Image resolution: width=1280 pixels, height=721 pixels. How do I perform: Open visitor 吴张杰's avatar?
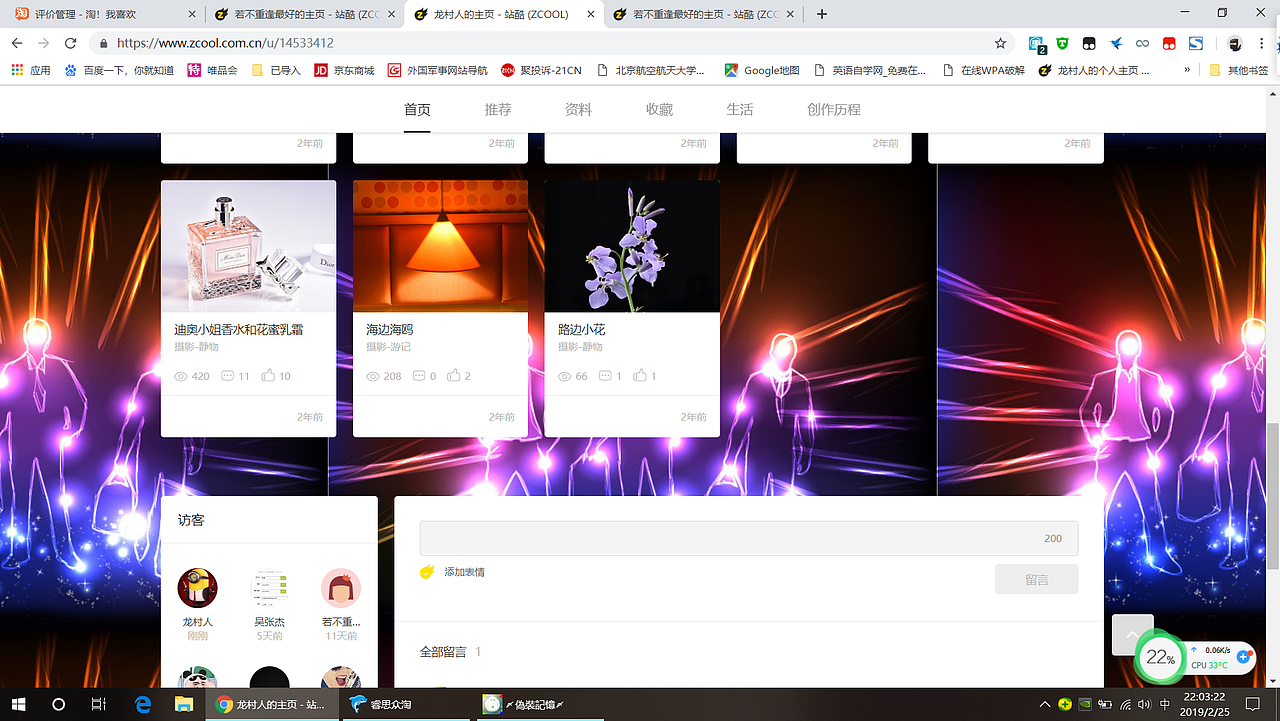coord(269,588)
